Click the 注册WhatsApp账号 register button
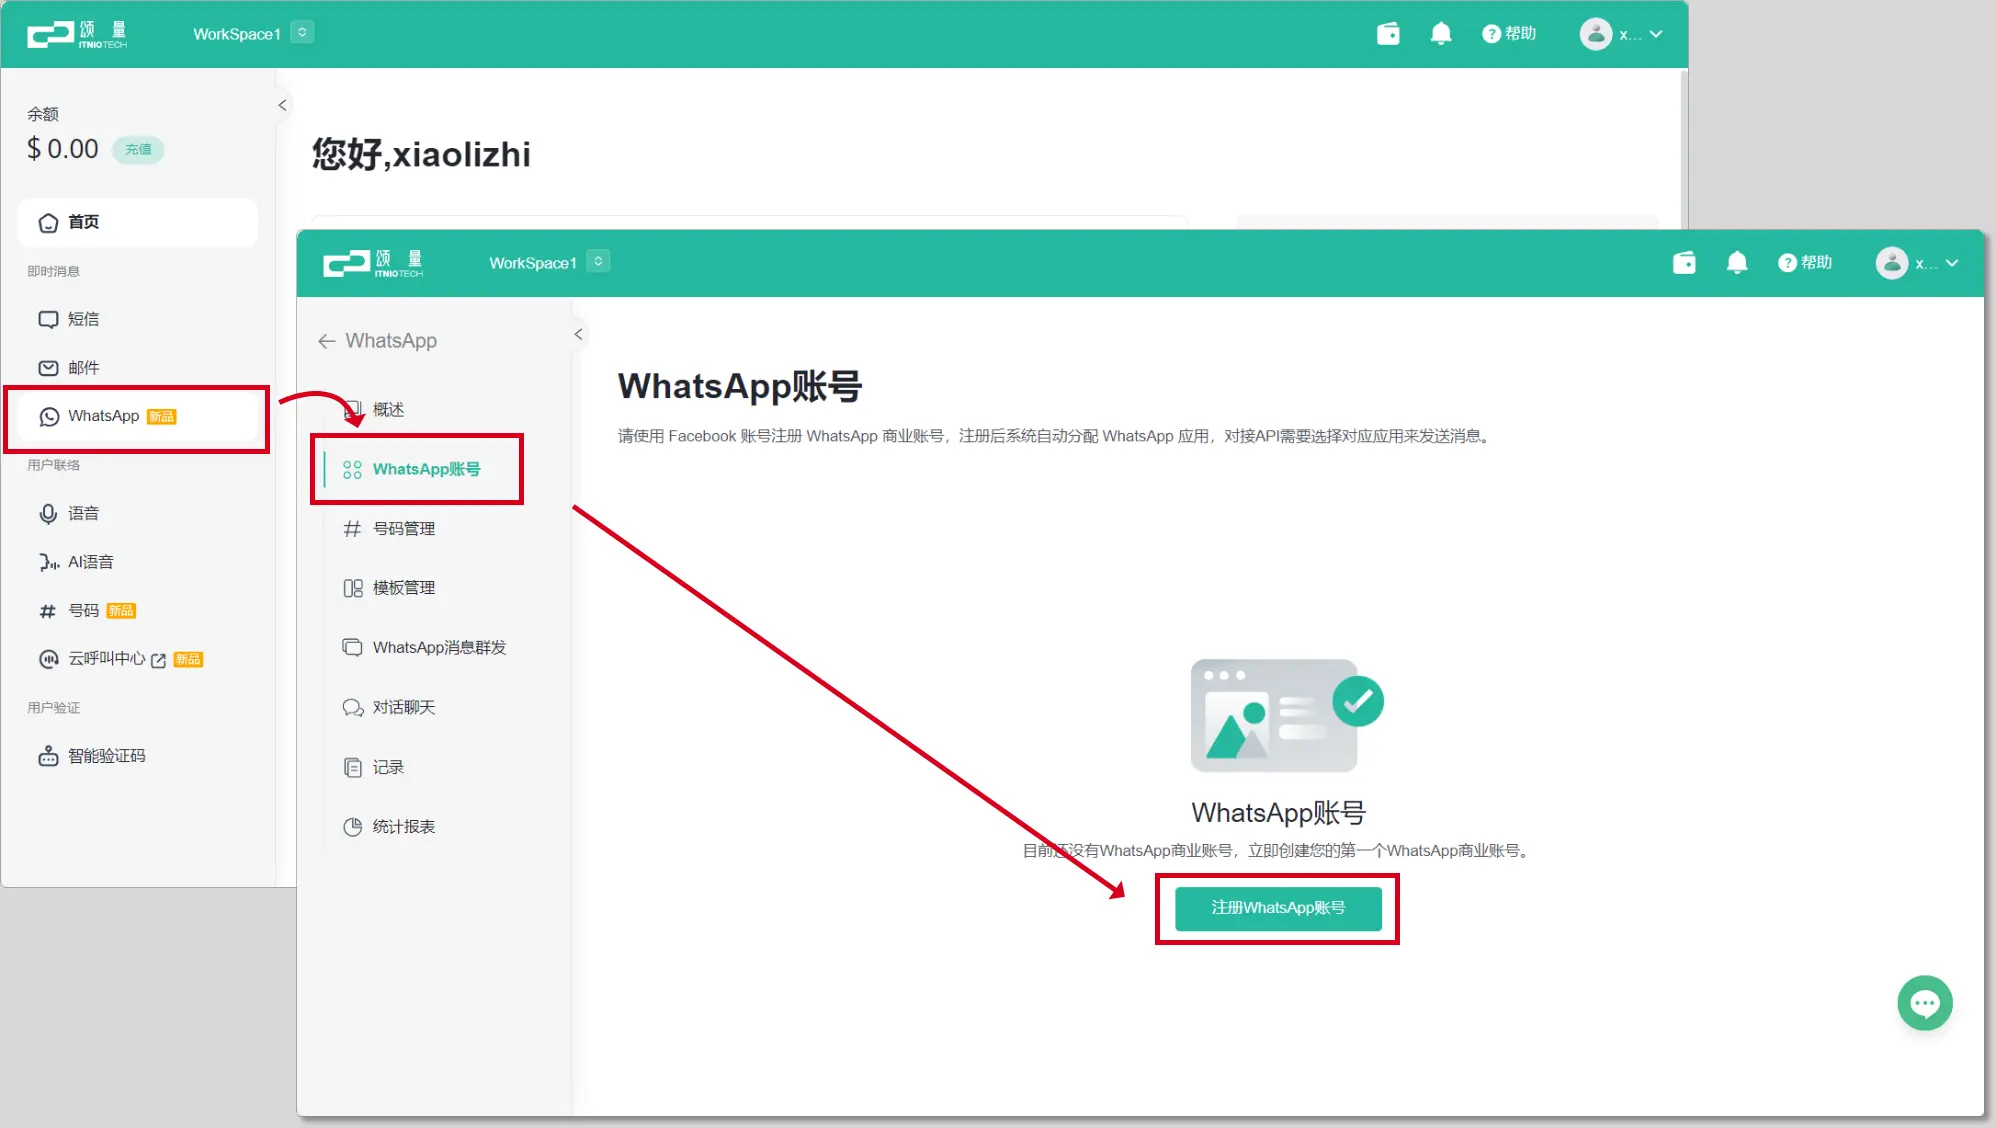The height and width of the screenshot is (1128, 1996). pos(1277,908)
